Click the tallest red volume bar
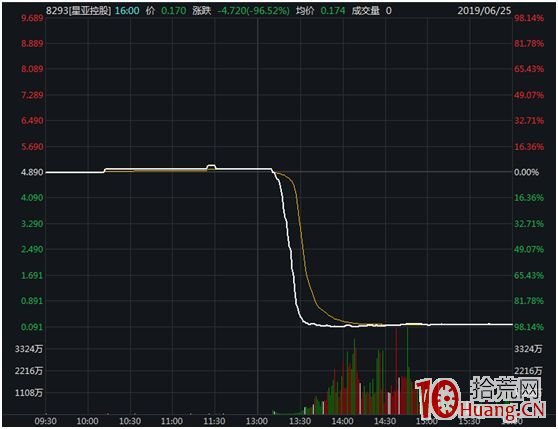The image size is (558, 429). point(396,371)
